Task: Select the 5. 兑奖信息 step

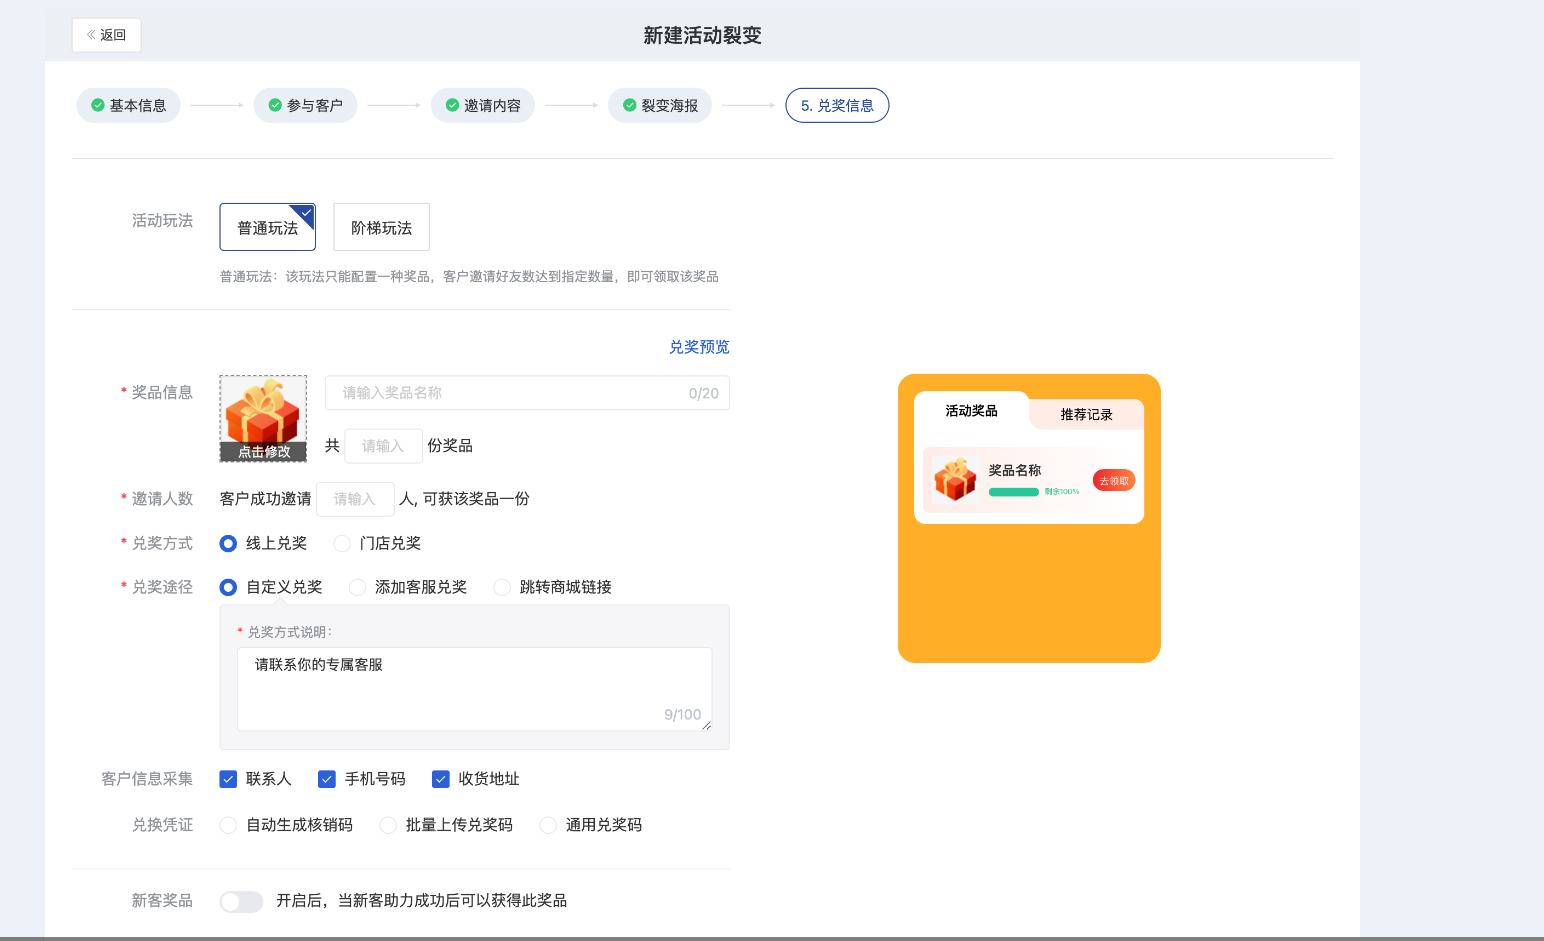Action: pyautogui.click(x=837, y=105)
